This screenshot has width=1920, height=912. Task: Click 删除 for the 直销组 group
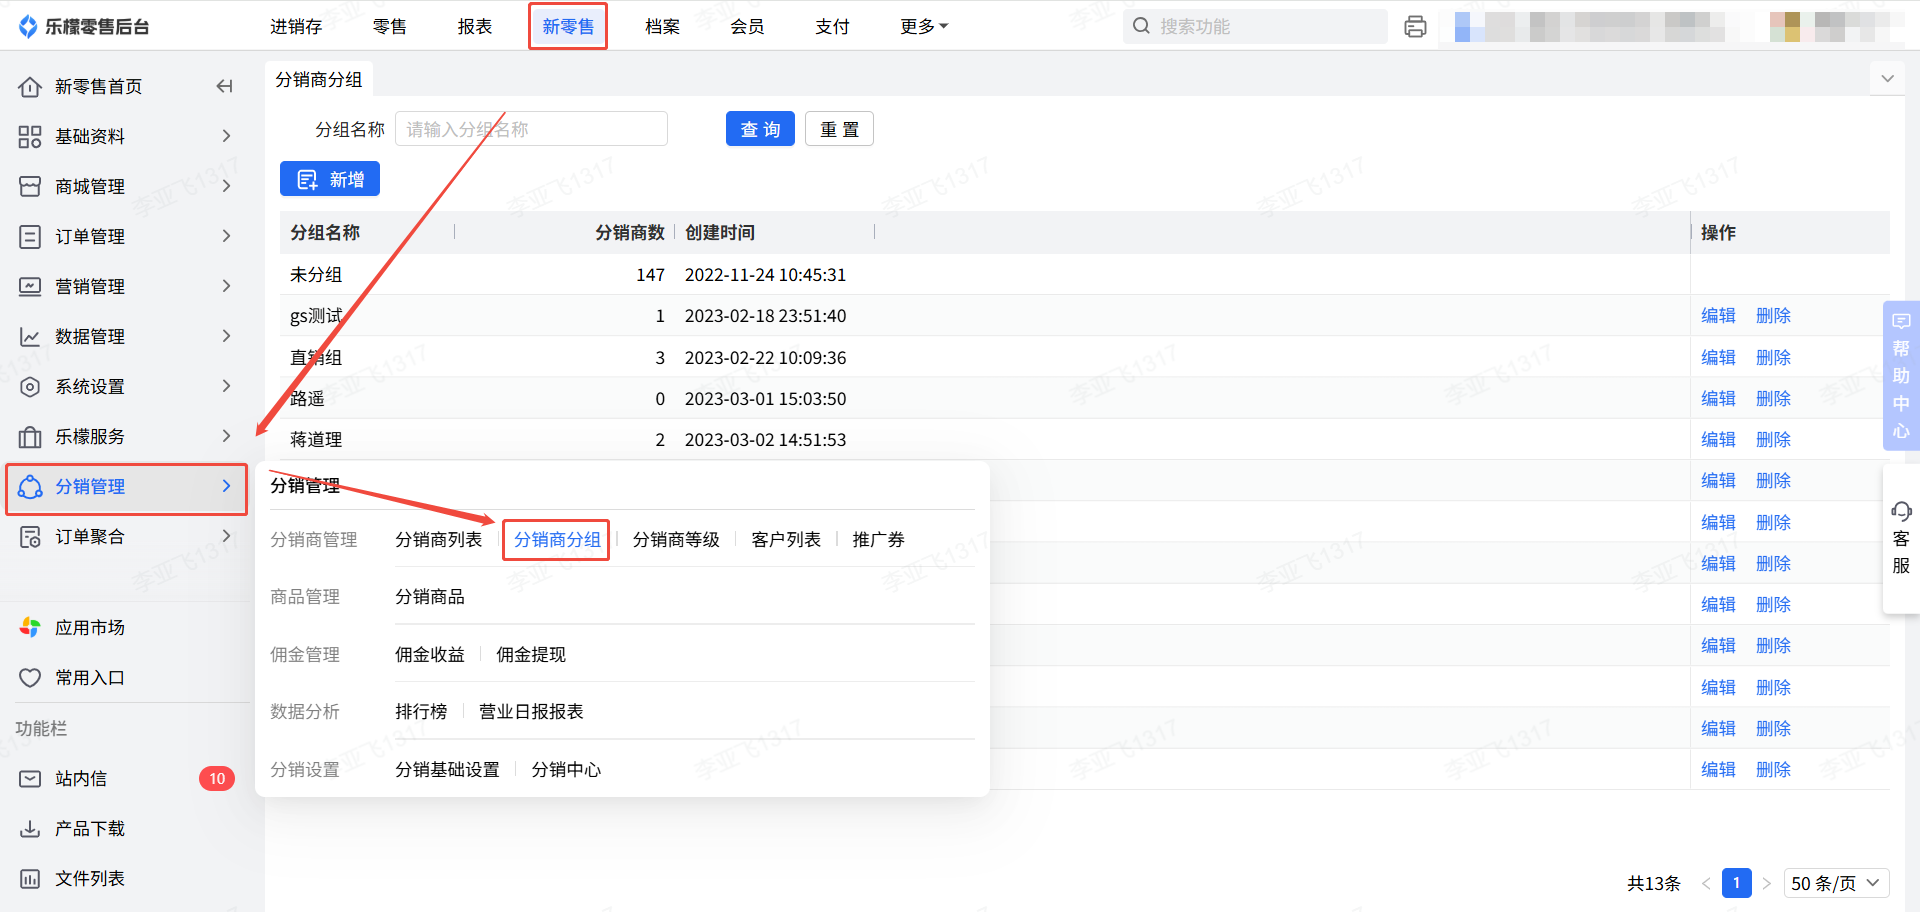pos(1773,358)
